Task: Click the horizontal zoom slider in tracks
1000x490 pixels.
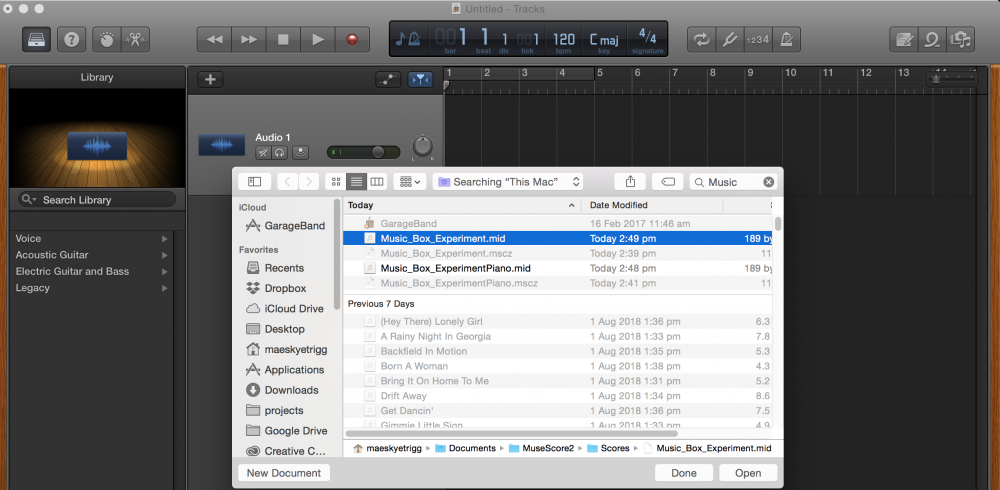Action: 951,79
